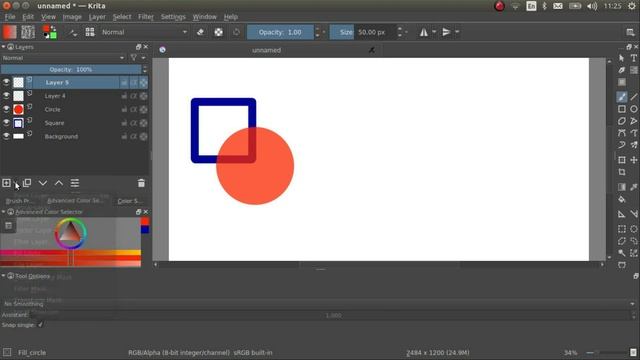Viewport: 640px width, 360px height.
Task: Select the Line tool
Action: (x=634, y=97)
